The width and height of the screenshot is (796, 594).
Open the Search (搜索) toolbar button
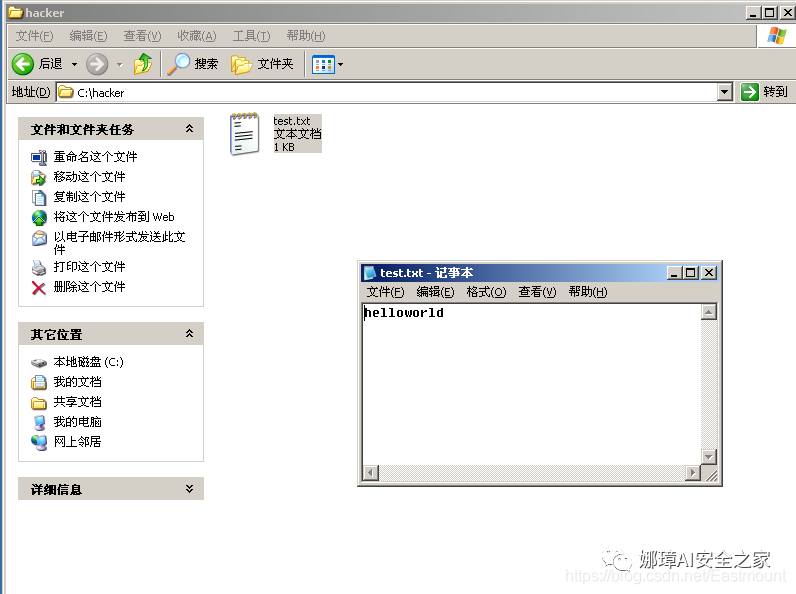click(x=193, y=64)
